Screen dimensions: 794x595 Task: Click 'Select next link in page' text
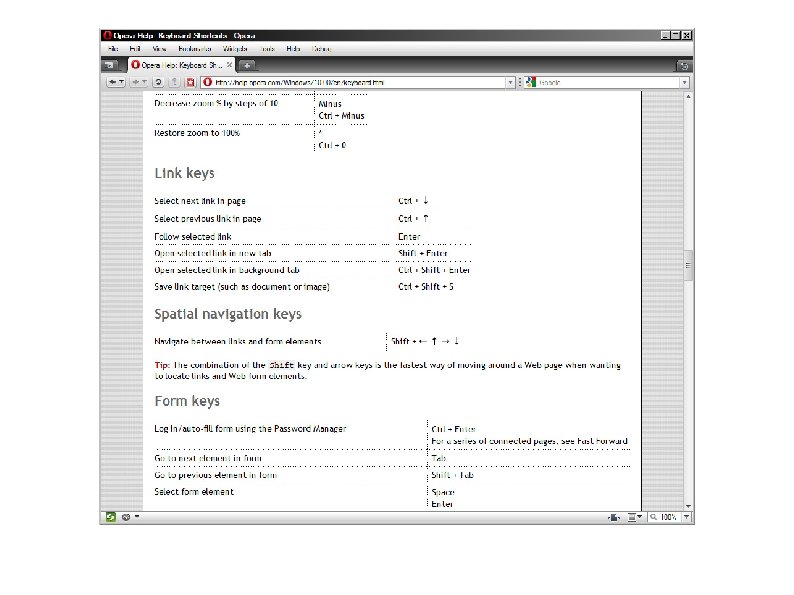coord(200,201)
